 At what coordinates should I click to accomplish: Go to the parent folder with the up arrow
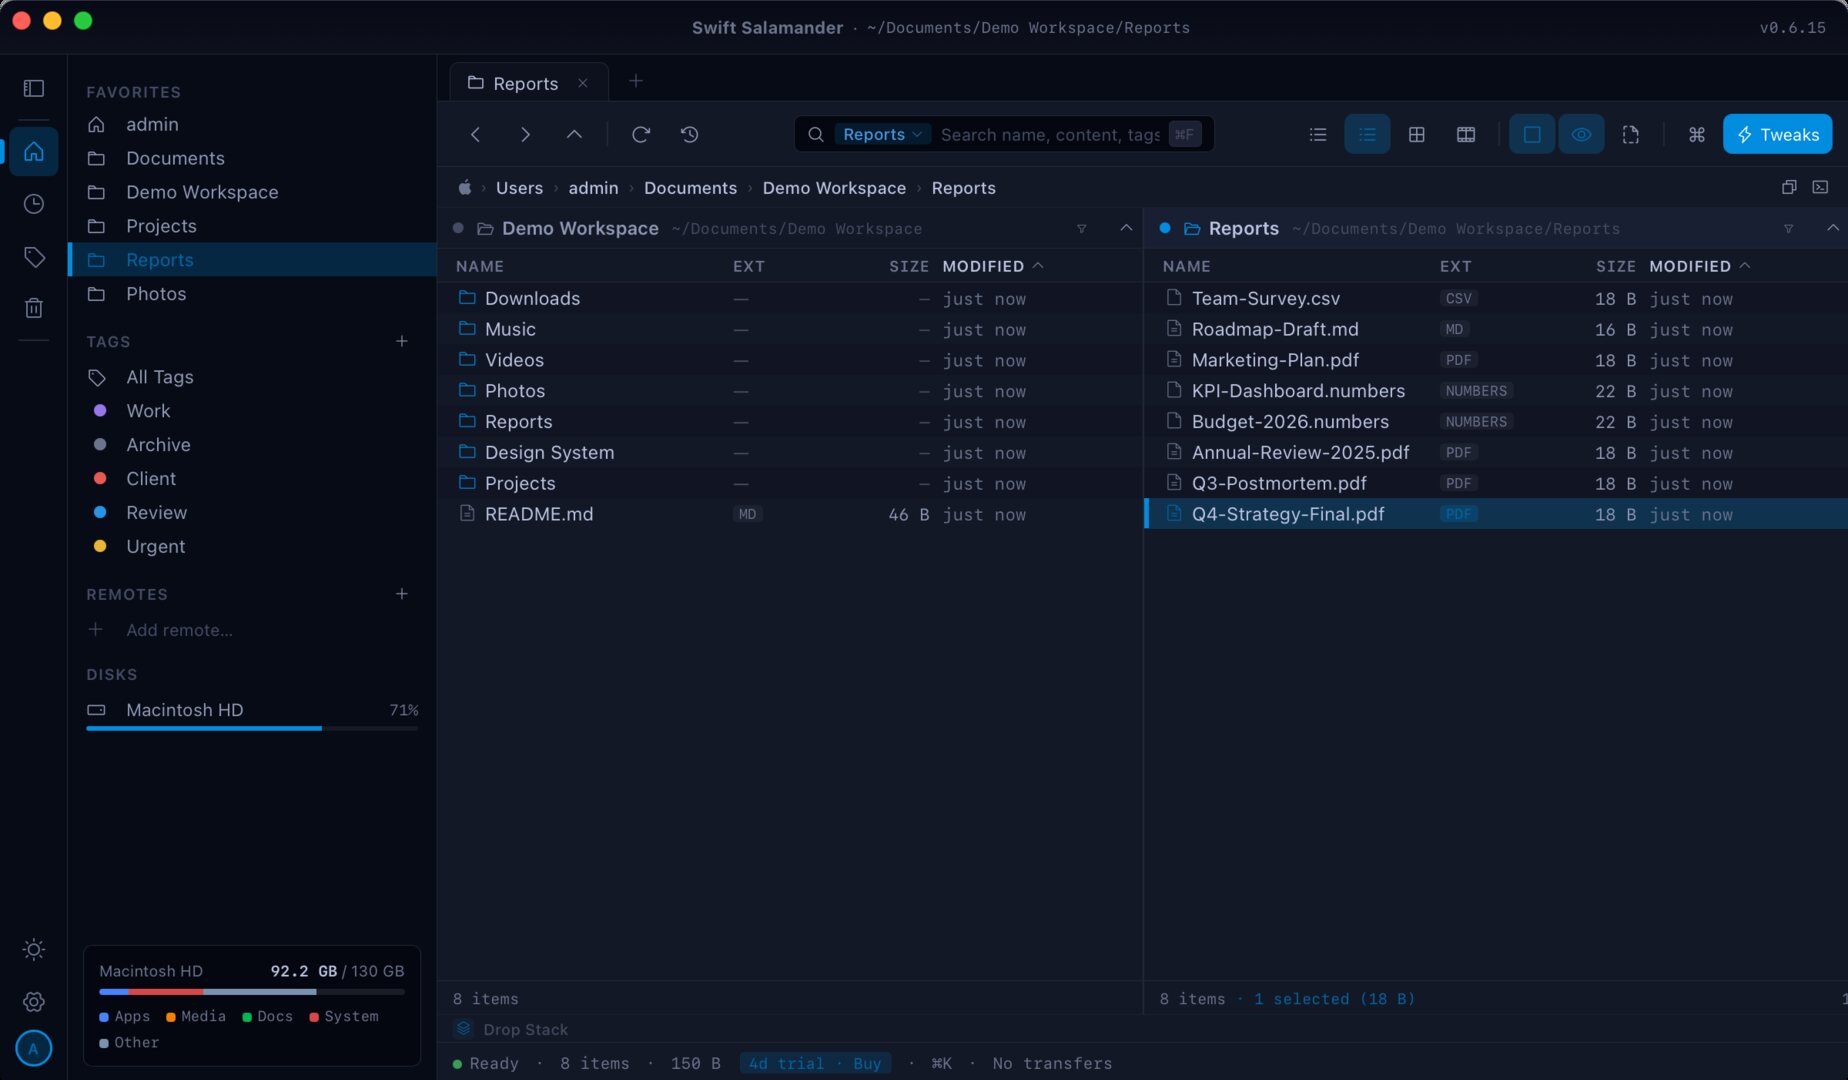point(574,134)
